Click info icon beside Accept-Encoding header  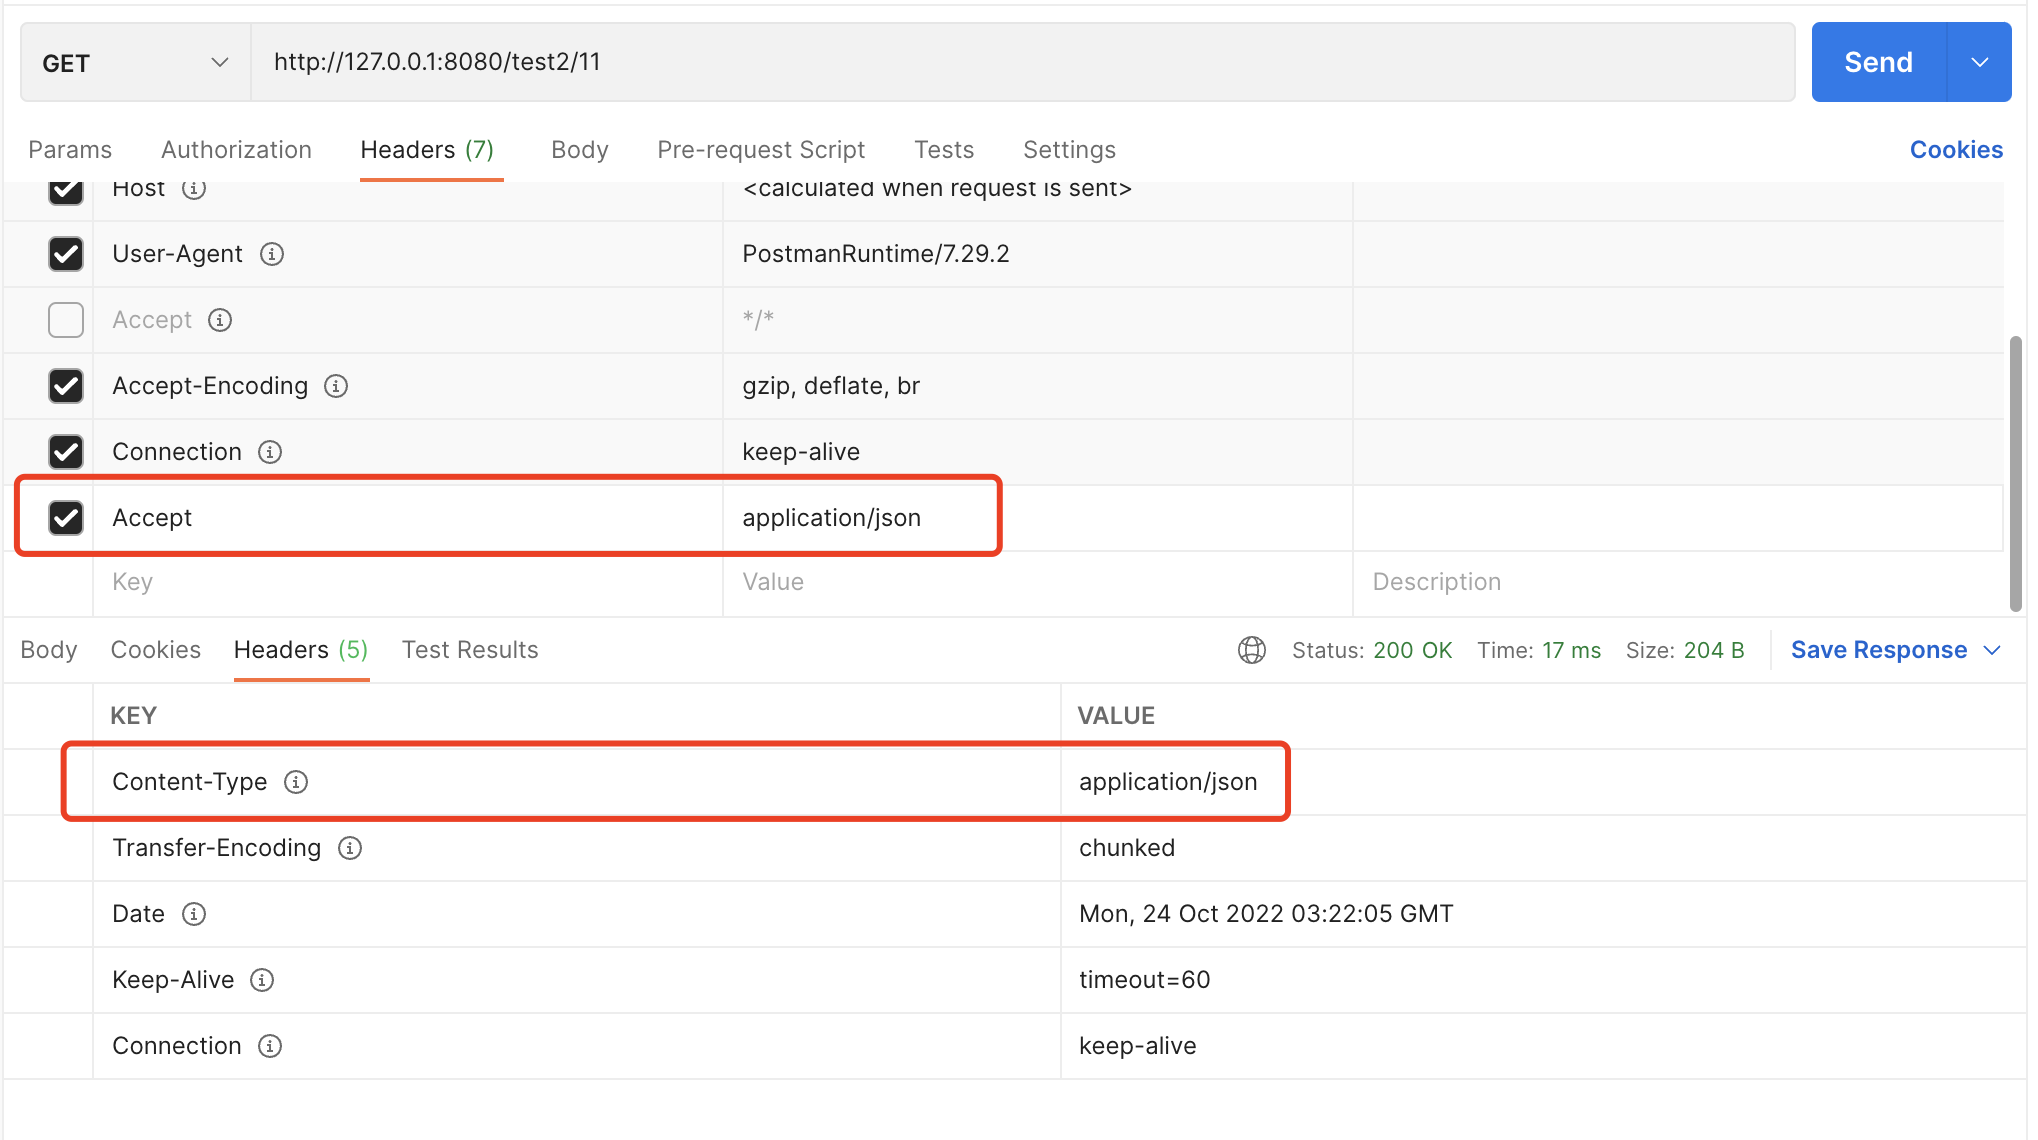click(x=336, y=386)
